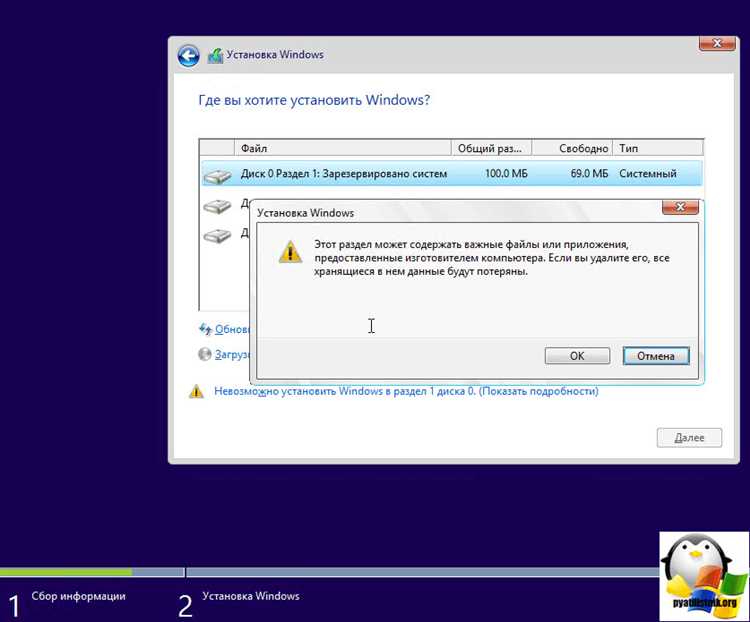Click the step 2 Установка Windows label

[x=251, y=596]
